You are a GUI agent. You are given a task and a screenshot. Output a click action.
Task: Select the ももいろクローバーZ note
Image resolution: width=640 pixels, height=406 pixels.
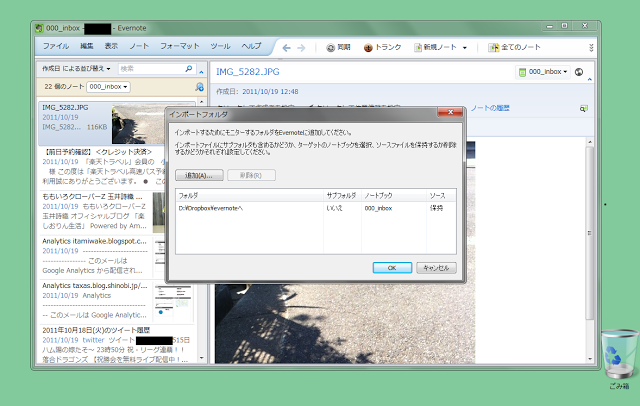103,211
